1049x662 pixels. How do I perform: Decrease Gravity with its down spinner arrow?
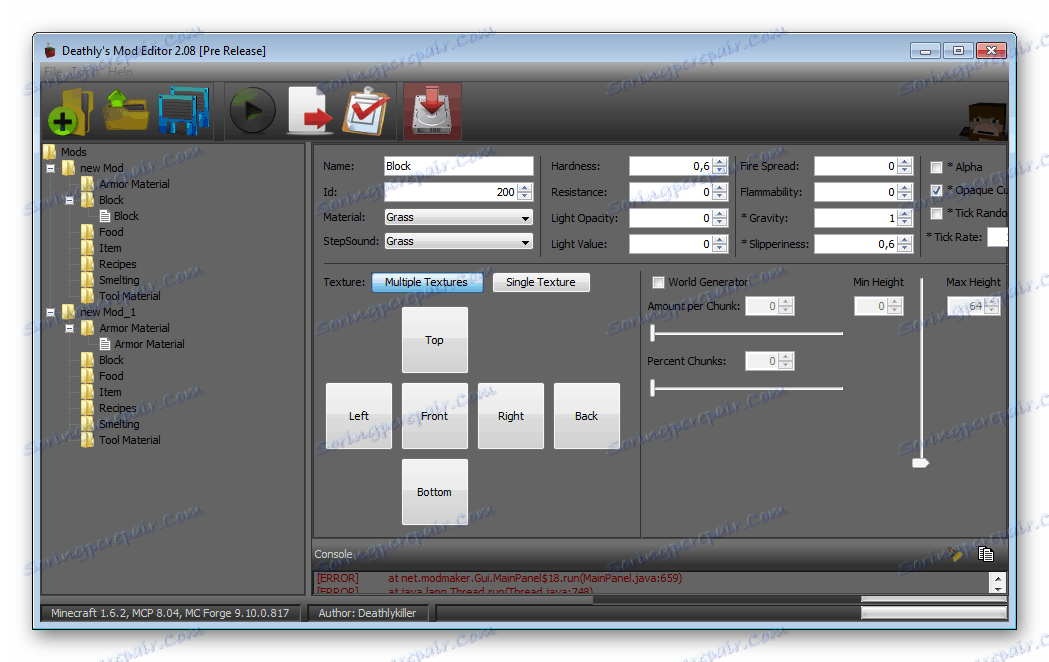(x=904, y=222)
